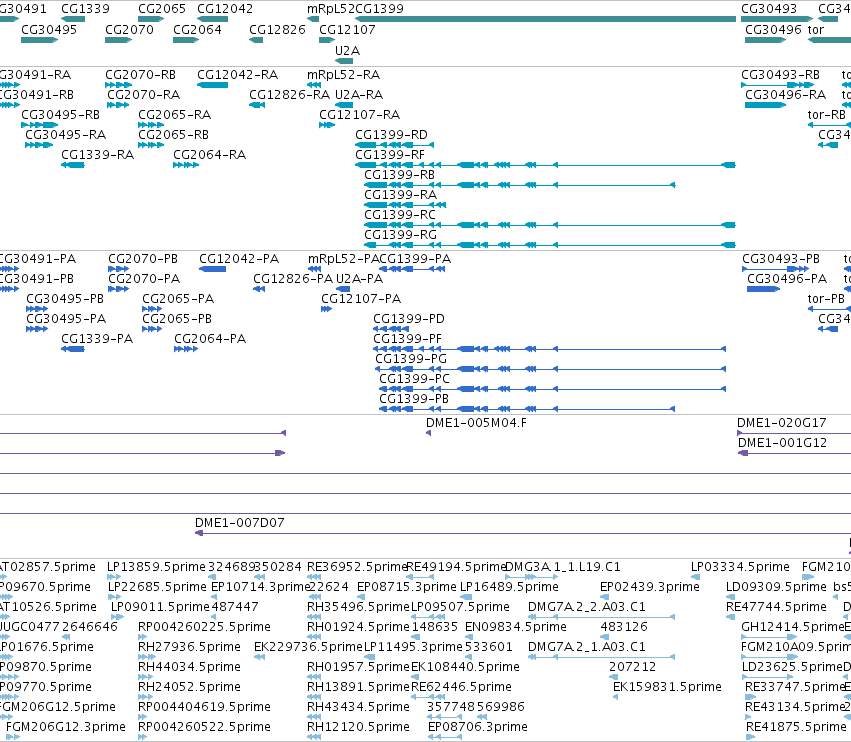
Task: Select the CG30496-PA protein label
Action: [x=787, y=279]
